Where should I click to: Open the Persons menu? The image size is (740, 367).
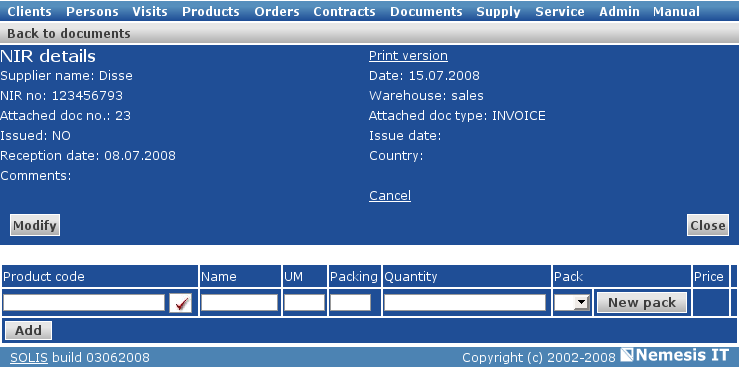point(92,12)
